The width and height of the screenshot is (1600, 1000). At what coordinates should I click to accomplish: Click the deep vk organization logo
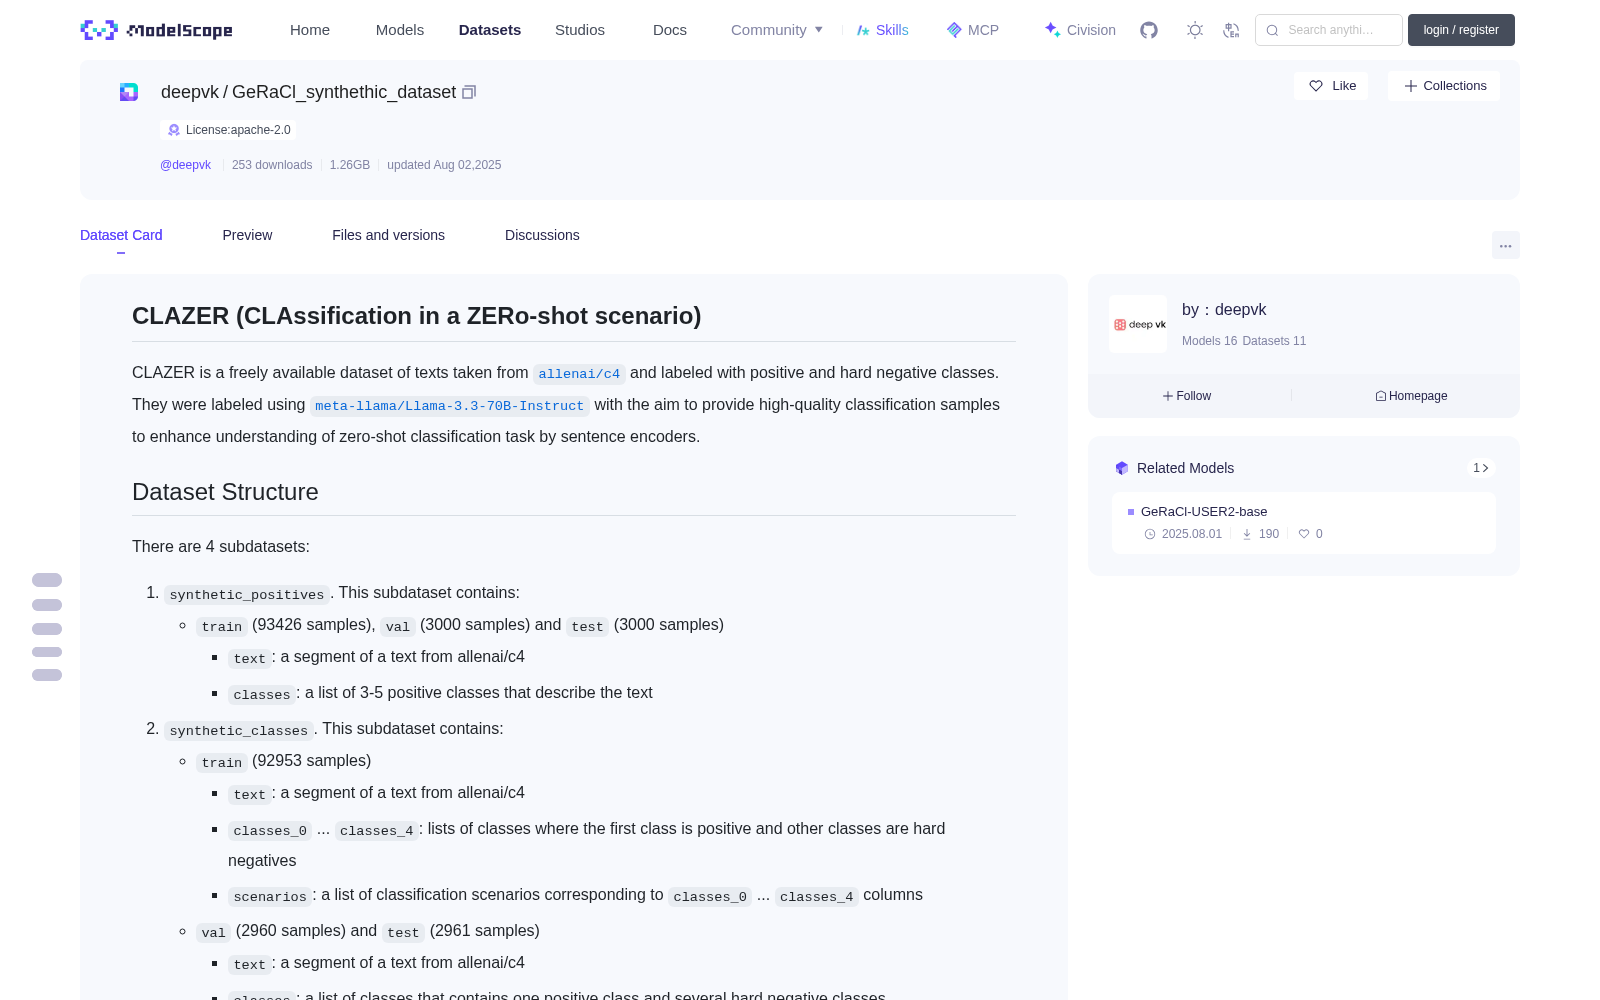pyautogui.click(x=1138, y=324)
